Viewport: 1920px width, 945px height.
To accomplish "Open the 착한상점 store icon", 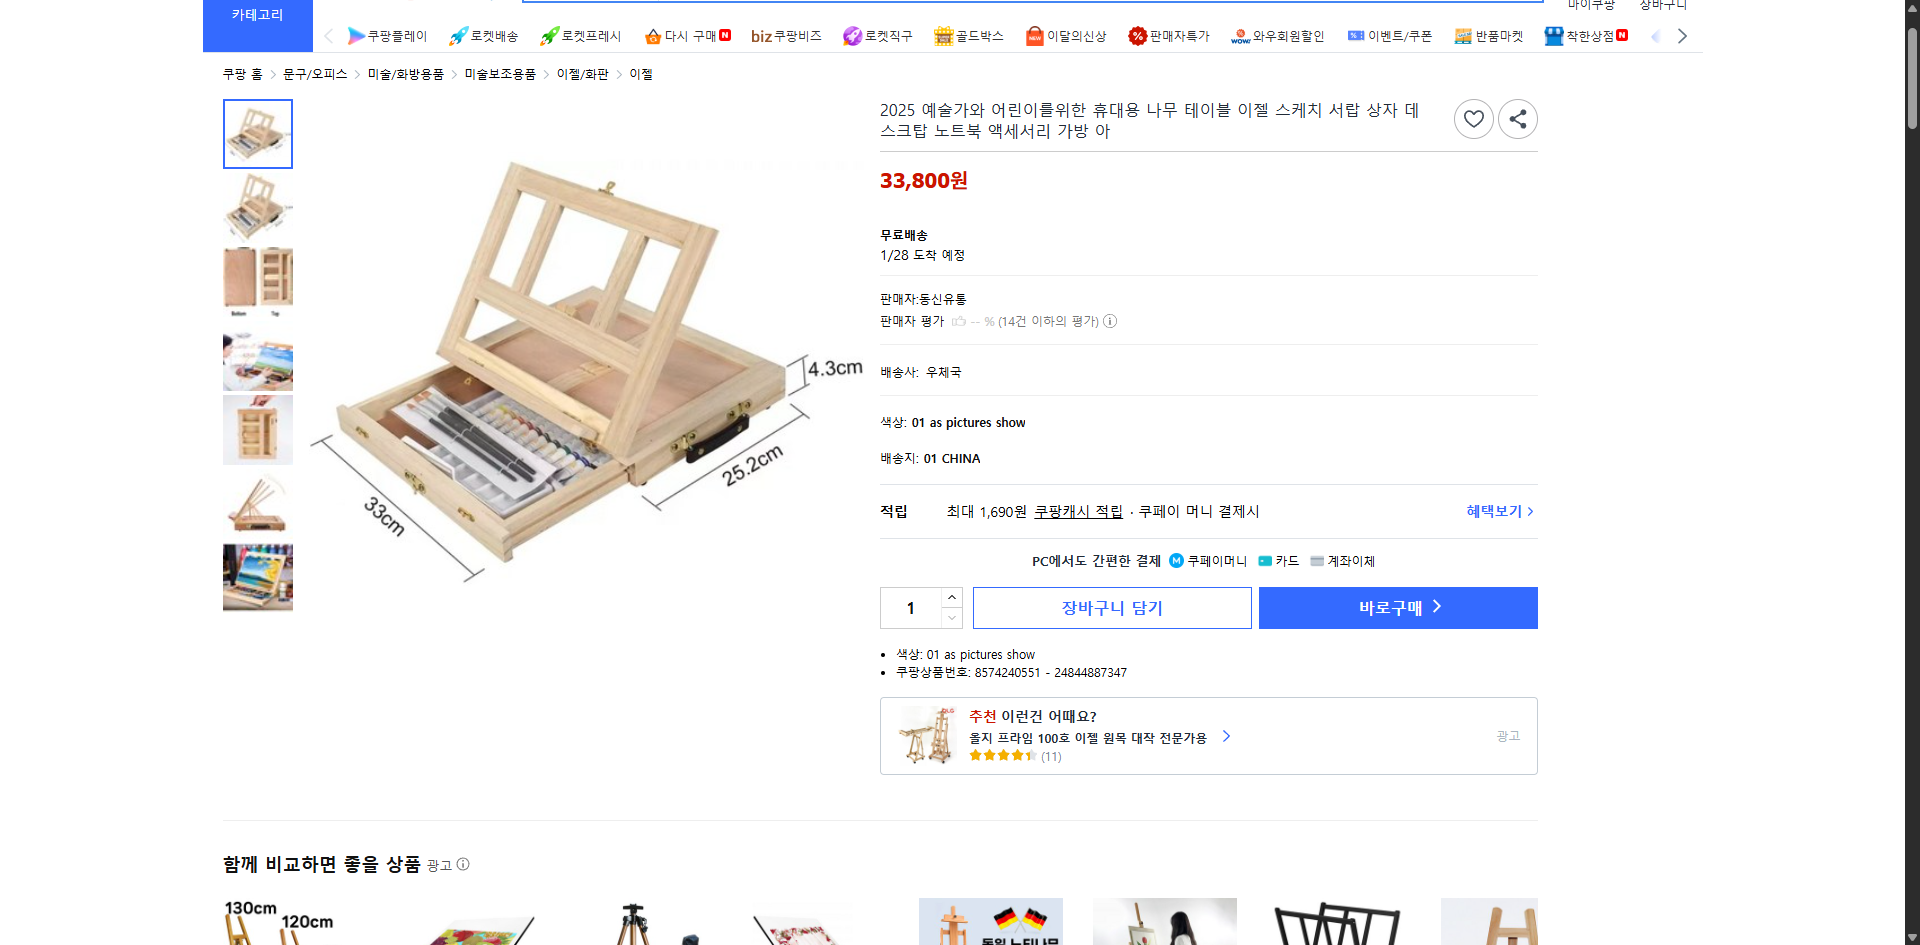I will pyautogui.click(x=1584, y=36).
